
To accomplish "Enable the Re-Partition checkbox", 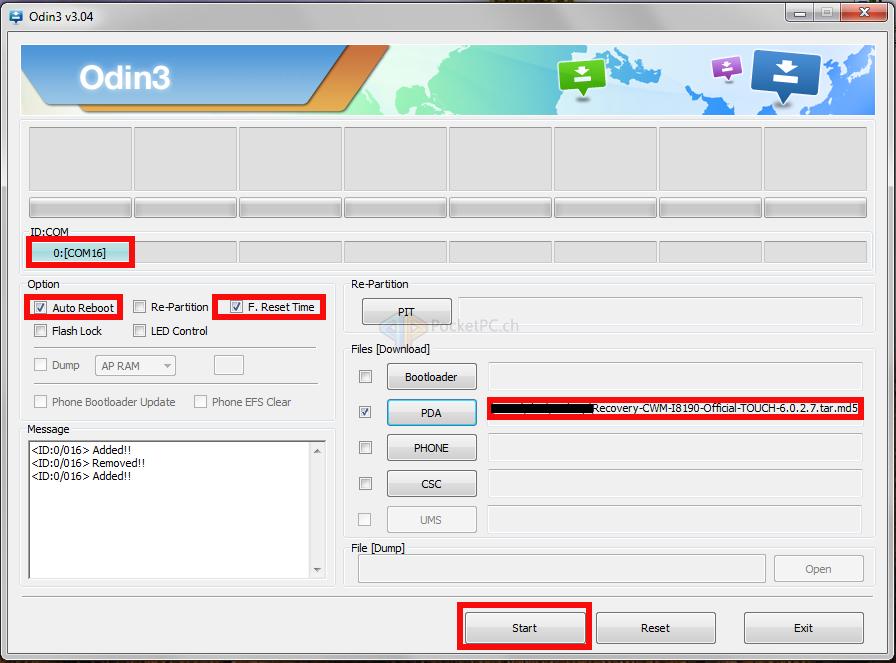I will tap(139, 307).
